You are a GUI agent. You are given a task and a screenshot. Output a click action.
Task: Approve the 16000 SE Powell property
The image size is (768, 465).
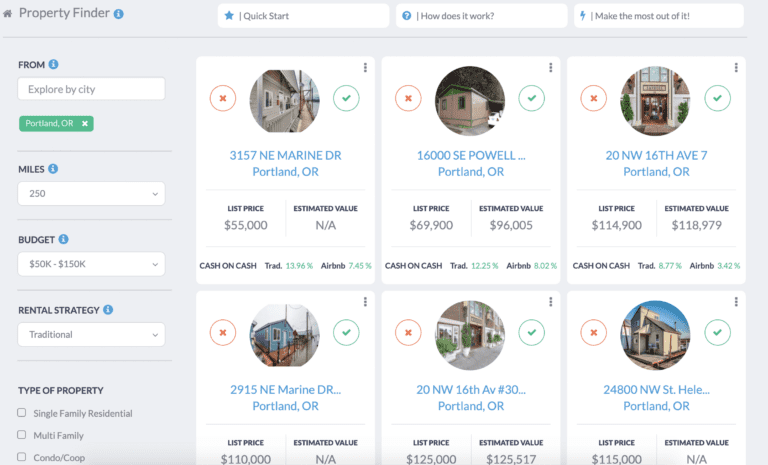pyautogui.click(x=531, y=98)
